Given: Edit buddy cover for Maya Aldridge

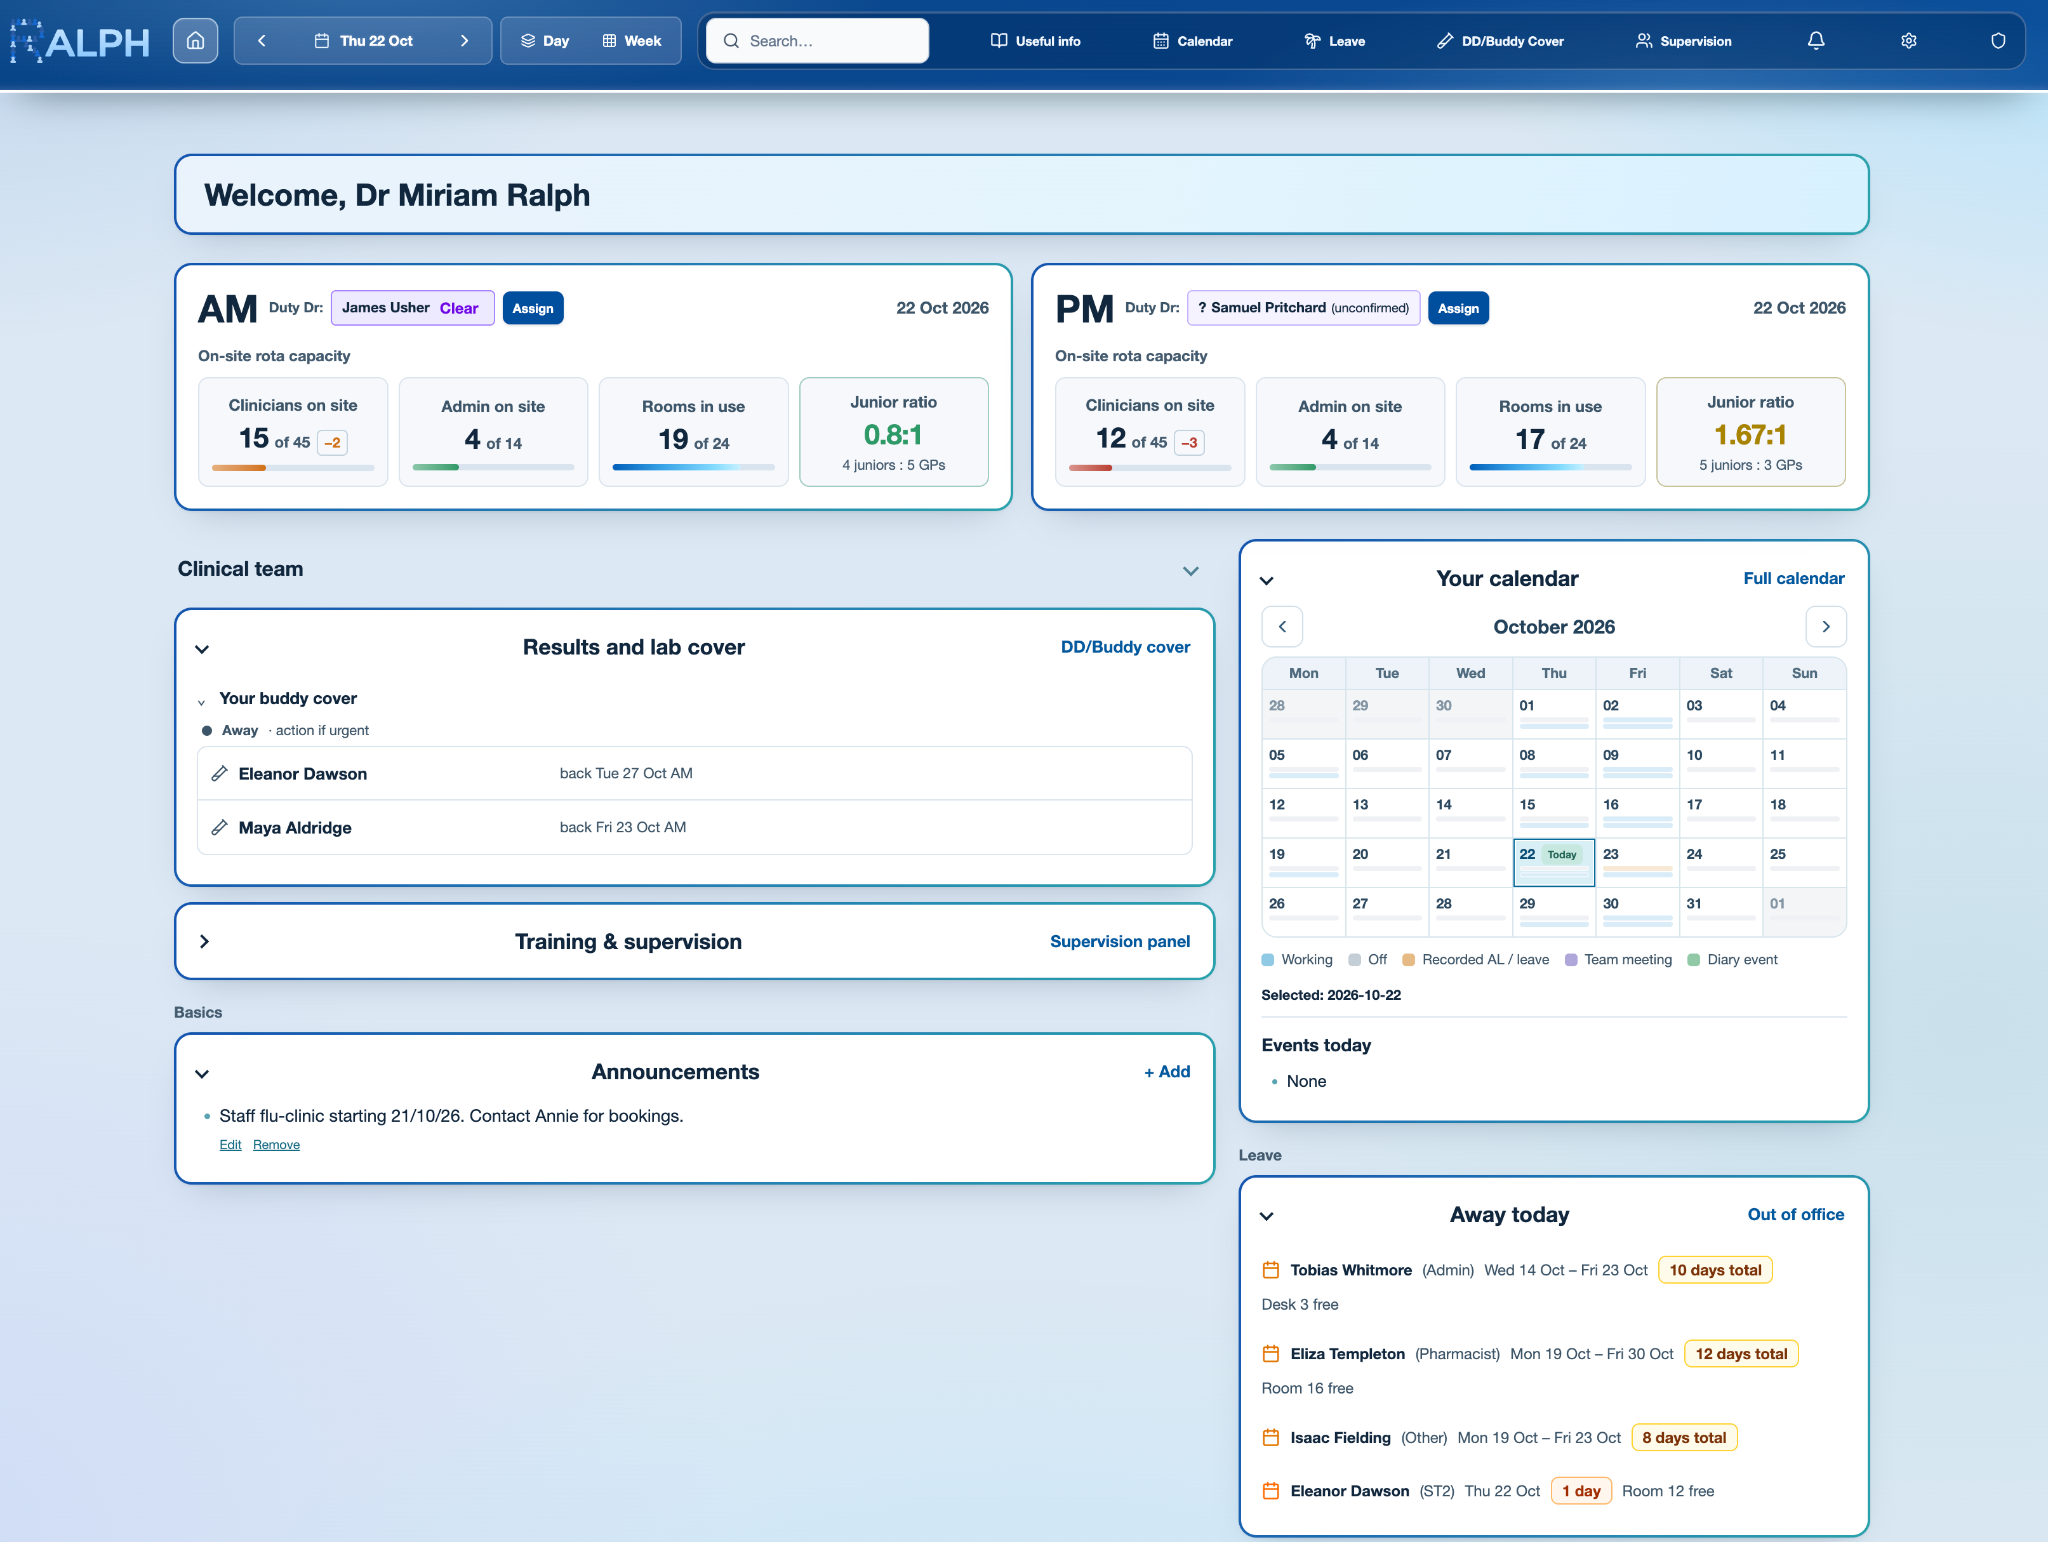Looking at the screenshot, I should click(219, 827).
